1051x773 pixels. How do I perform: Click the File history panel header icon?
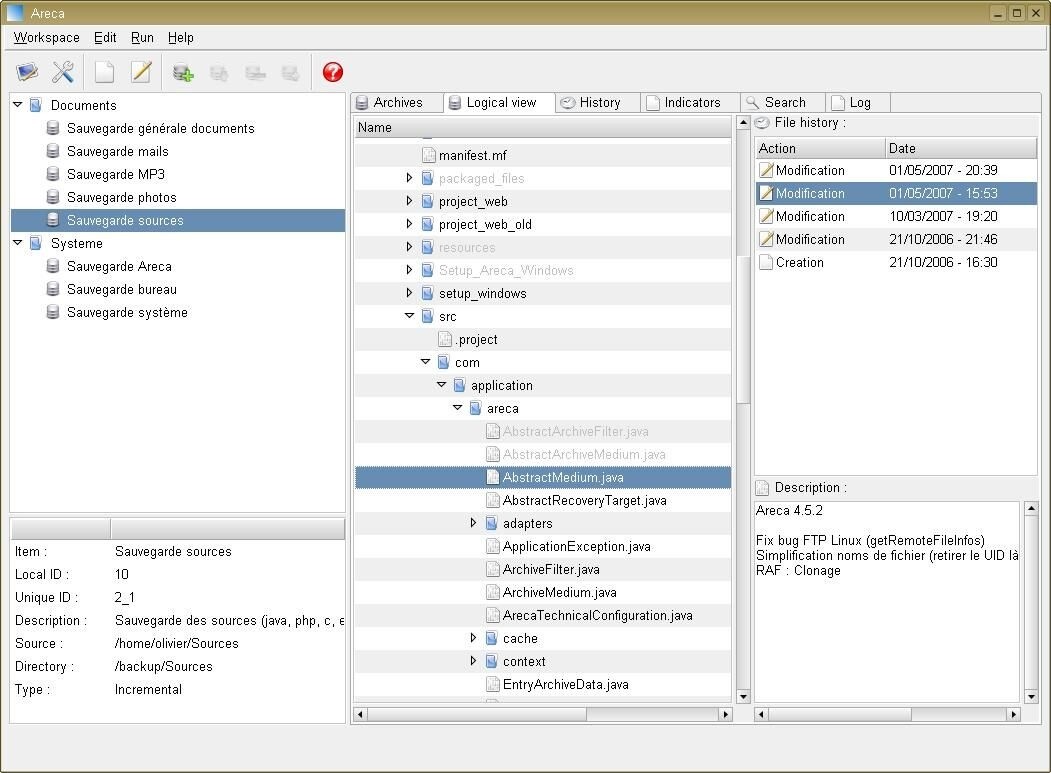click(x=761, y=123)
